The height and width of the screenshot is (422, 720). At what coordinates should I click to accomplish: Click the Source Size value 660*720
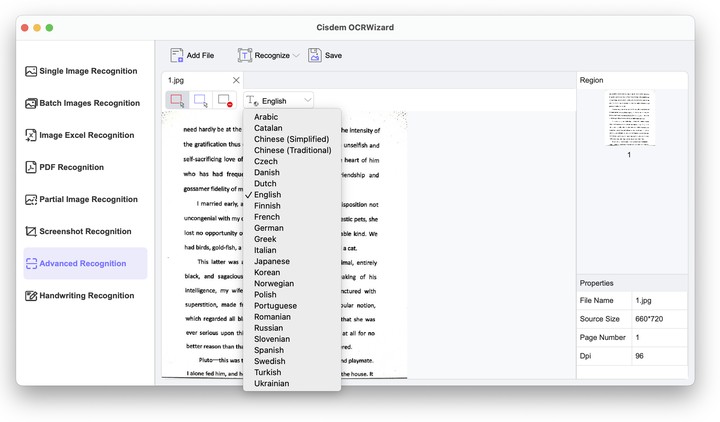click(x=649, y=319)
